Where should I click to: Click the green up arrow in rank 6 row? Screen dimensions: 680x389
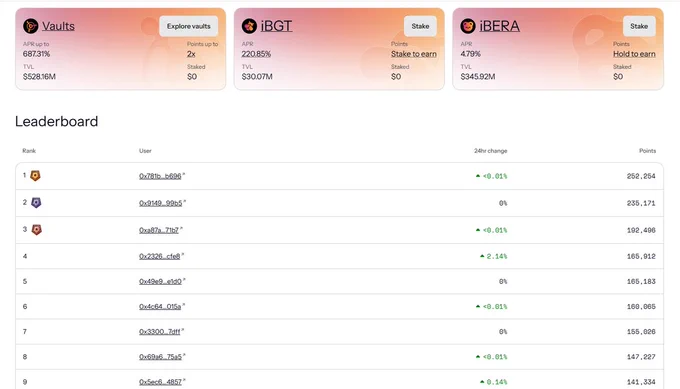point(478,306)
